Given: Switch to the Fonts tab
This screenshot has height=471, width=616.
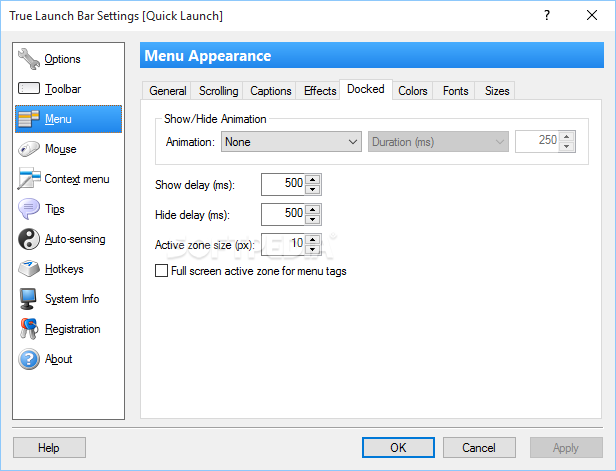Looking at the screenshot, I should pos(455,91).
